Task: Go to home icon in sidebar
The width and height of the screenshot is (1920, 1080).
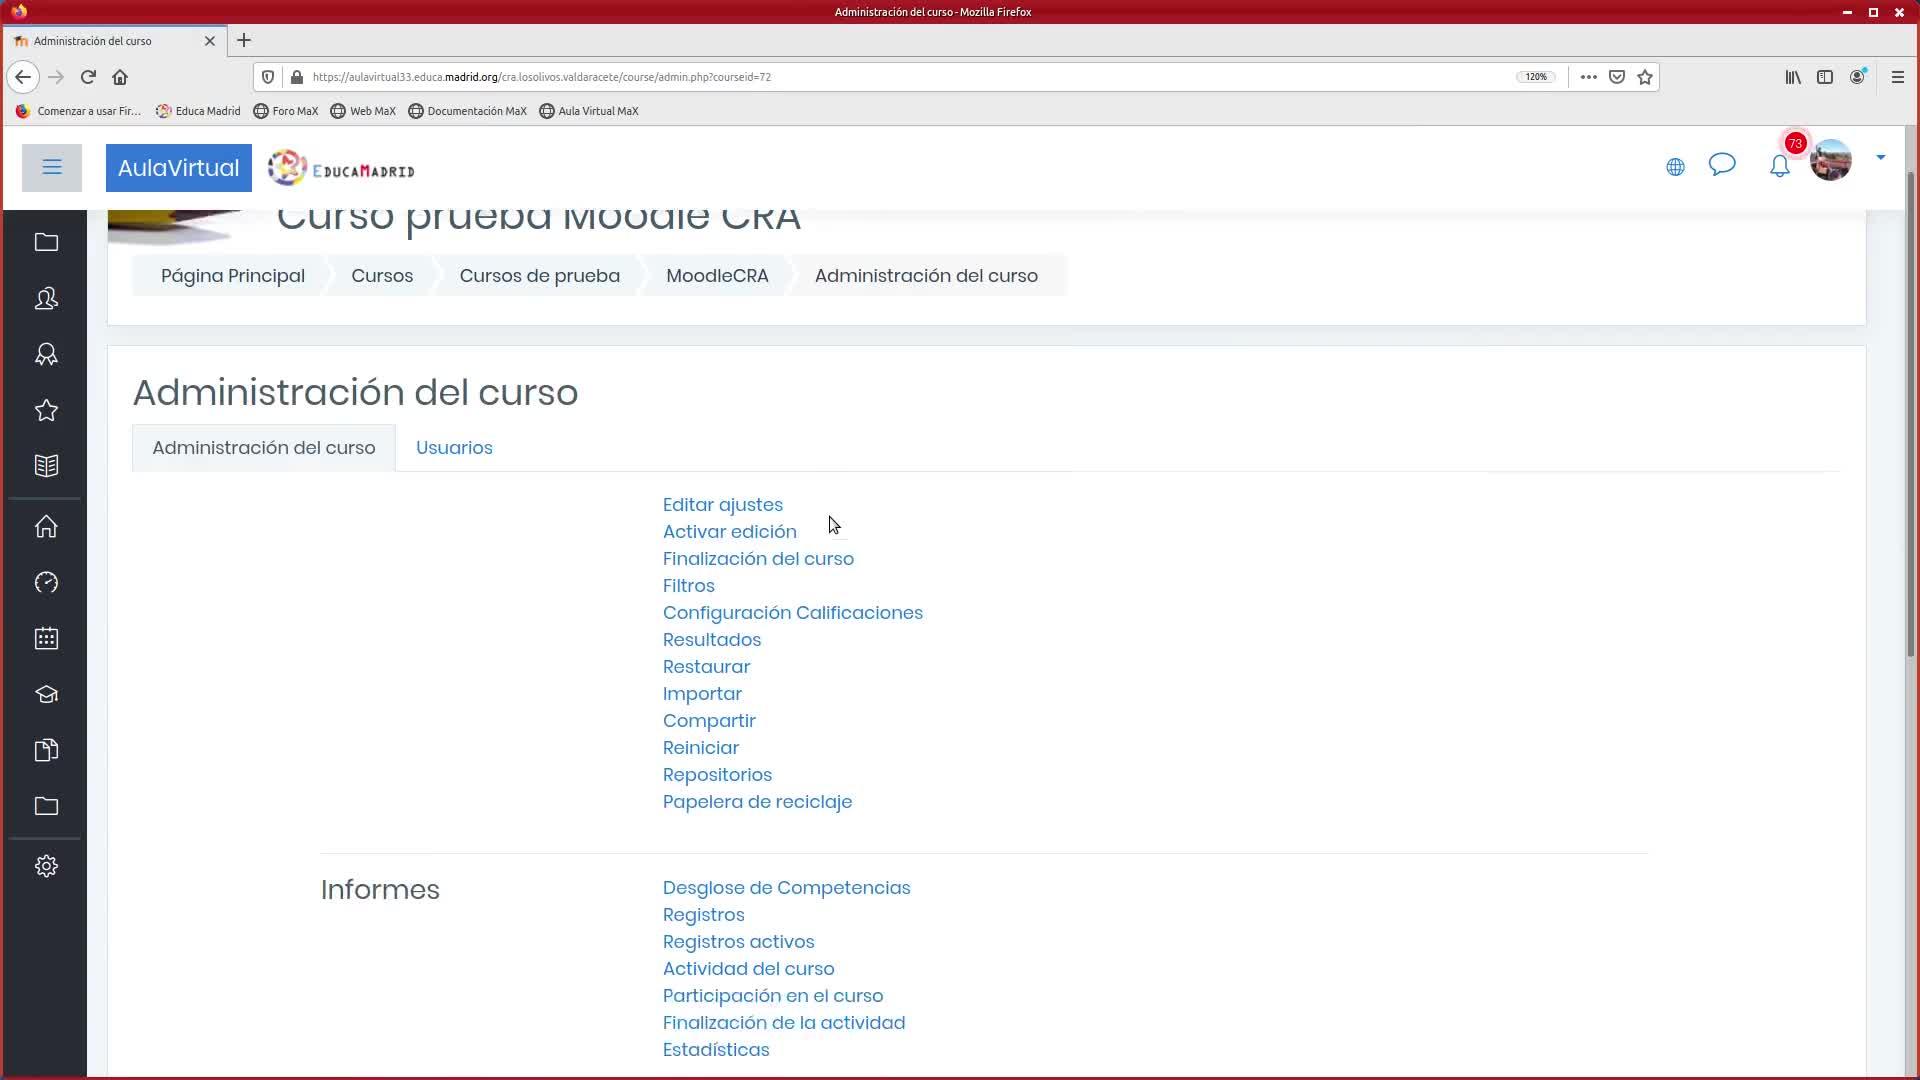Action: 46,527
